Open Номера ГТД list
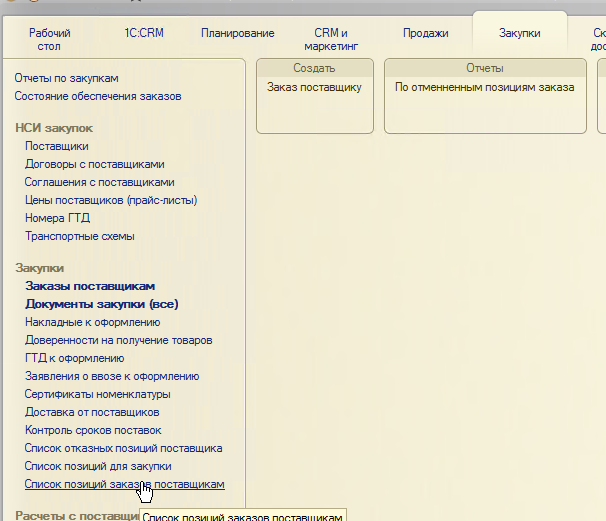Viewport: 606px width, 521px height. point(58,218)
